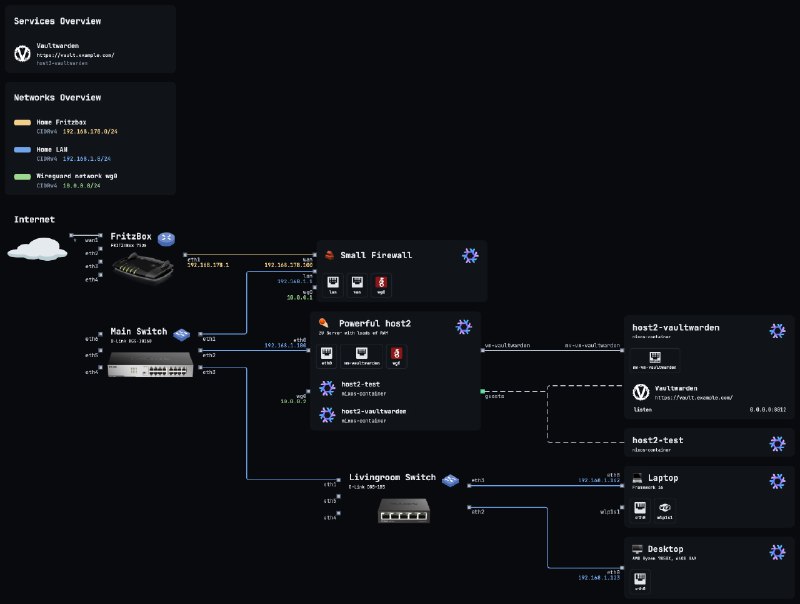Click the switch icon beside Main Switch
Screen dimensions: 800x604
coord(182,335)
